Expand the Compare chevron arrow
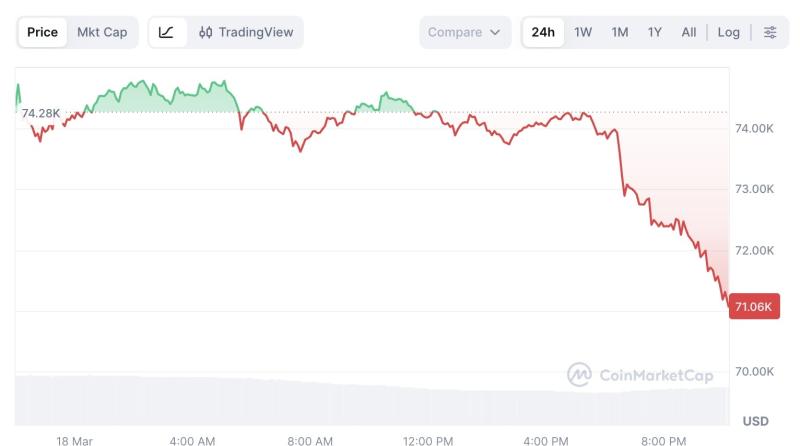 coord(494,32)
